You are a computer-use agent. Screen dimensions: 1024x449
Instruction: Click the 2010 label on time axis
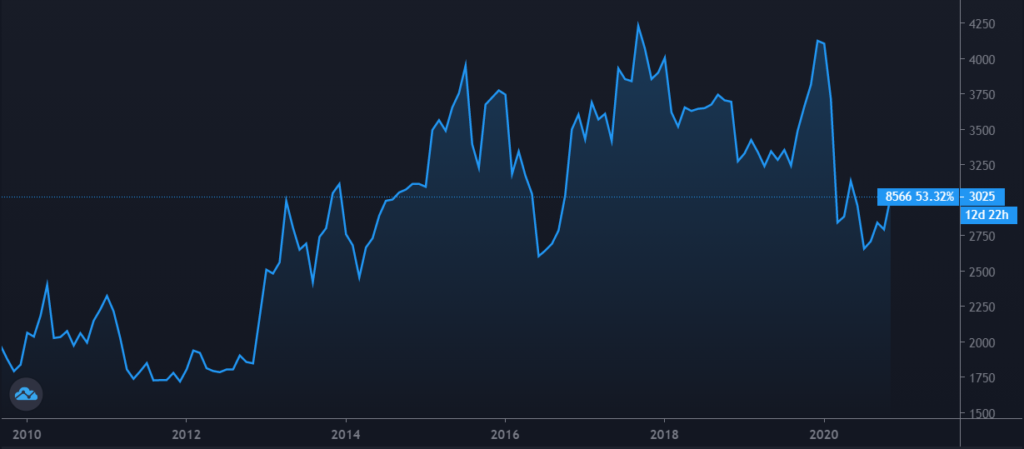27,433
